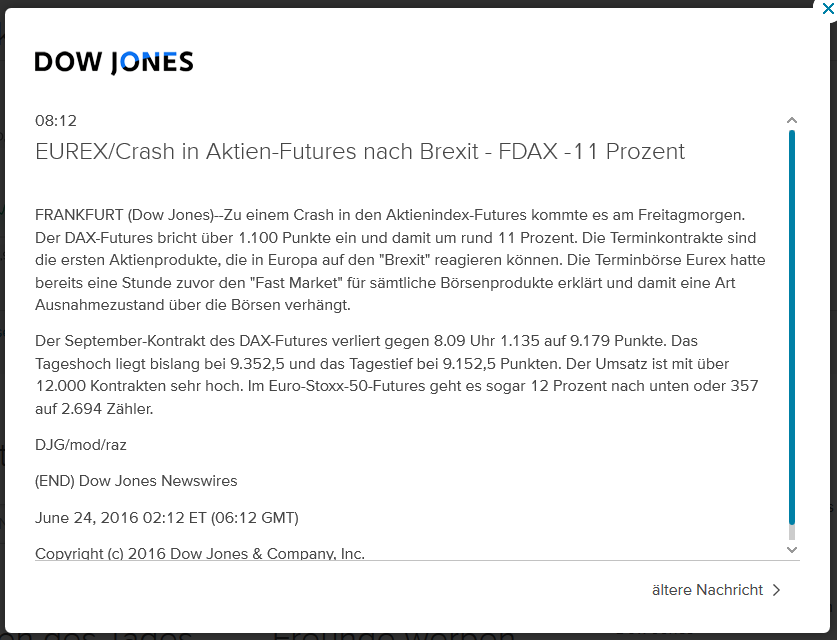Click the scroll-up arrow of the article
Screen dimensions: 837x640
point(792,121)
